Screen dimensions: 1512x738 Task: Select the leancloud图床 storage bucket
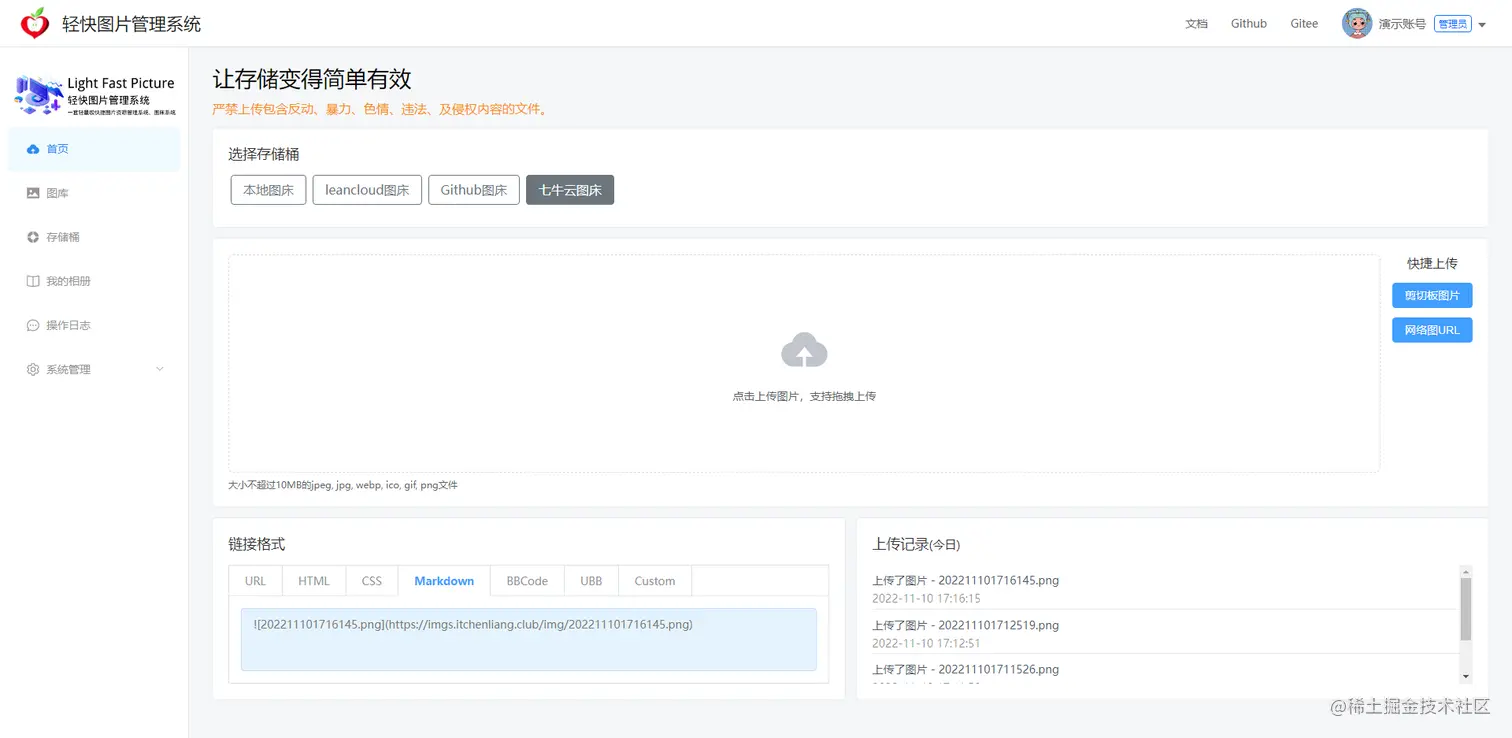367,190
